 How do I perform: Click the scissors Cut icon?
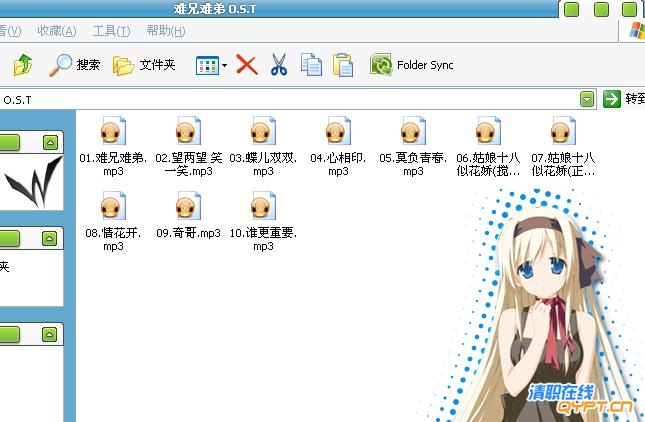(279, 65)
